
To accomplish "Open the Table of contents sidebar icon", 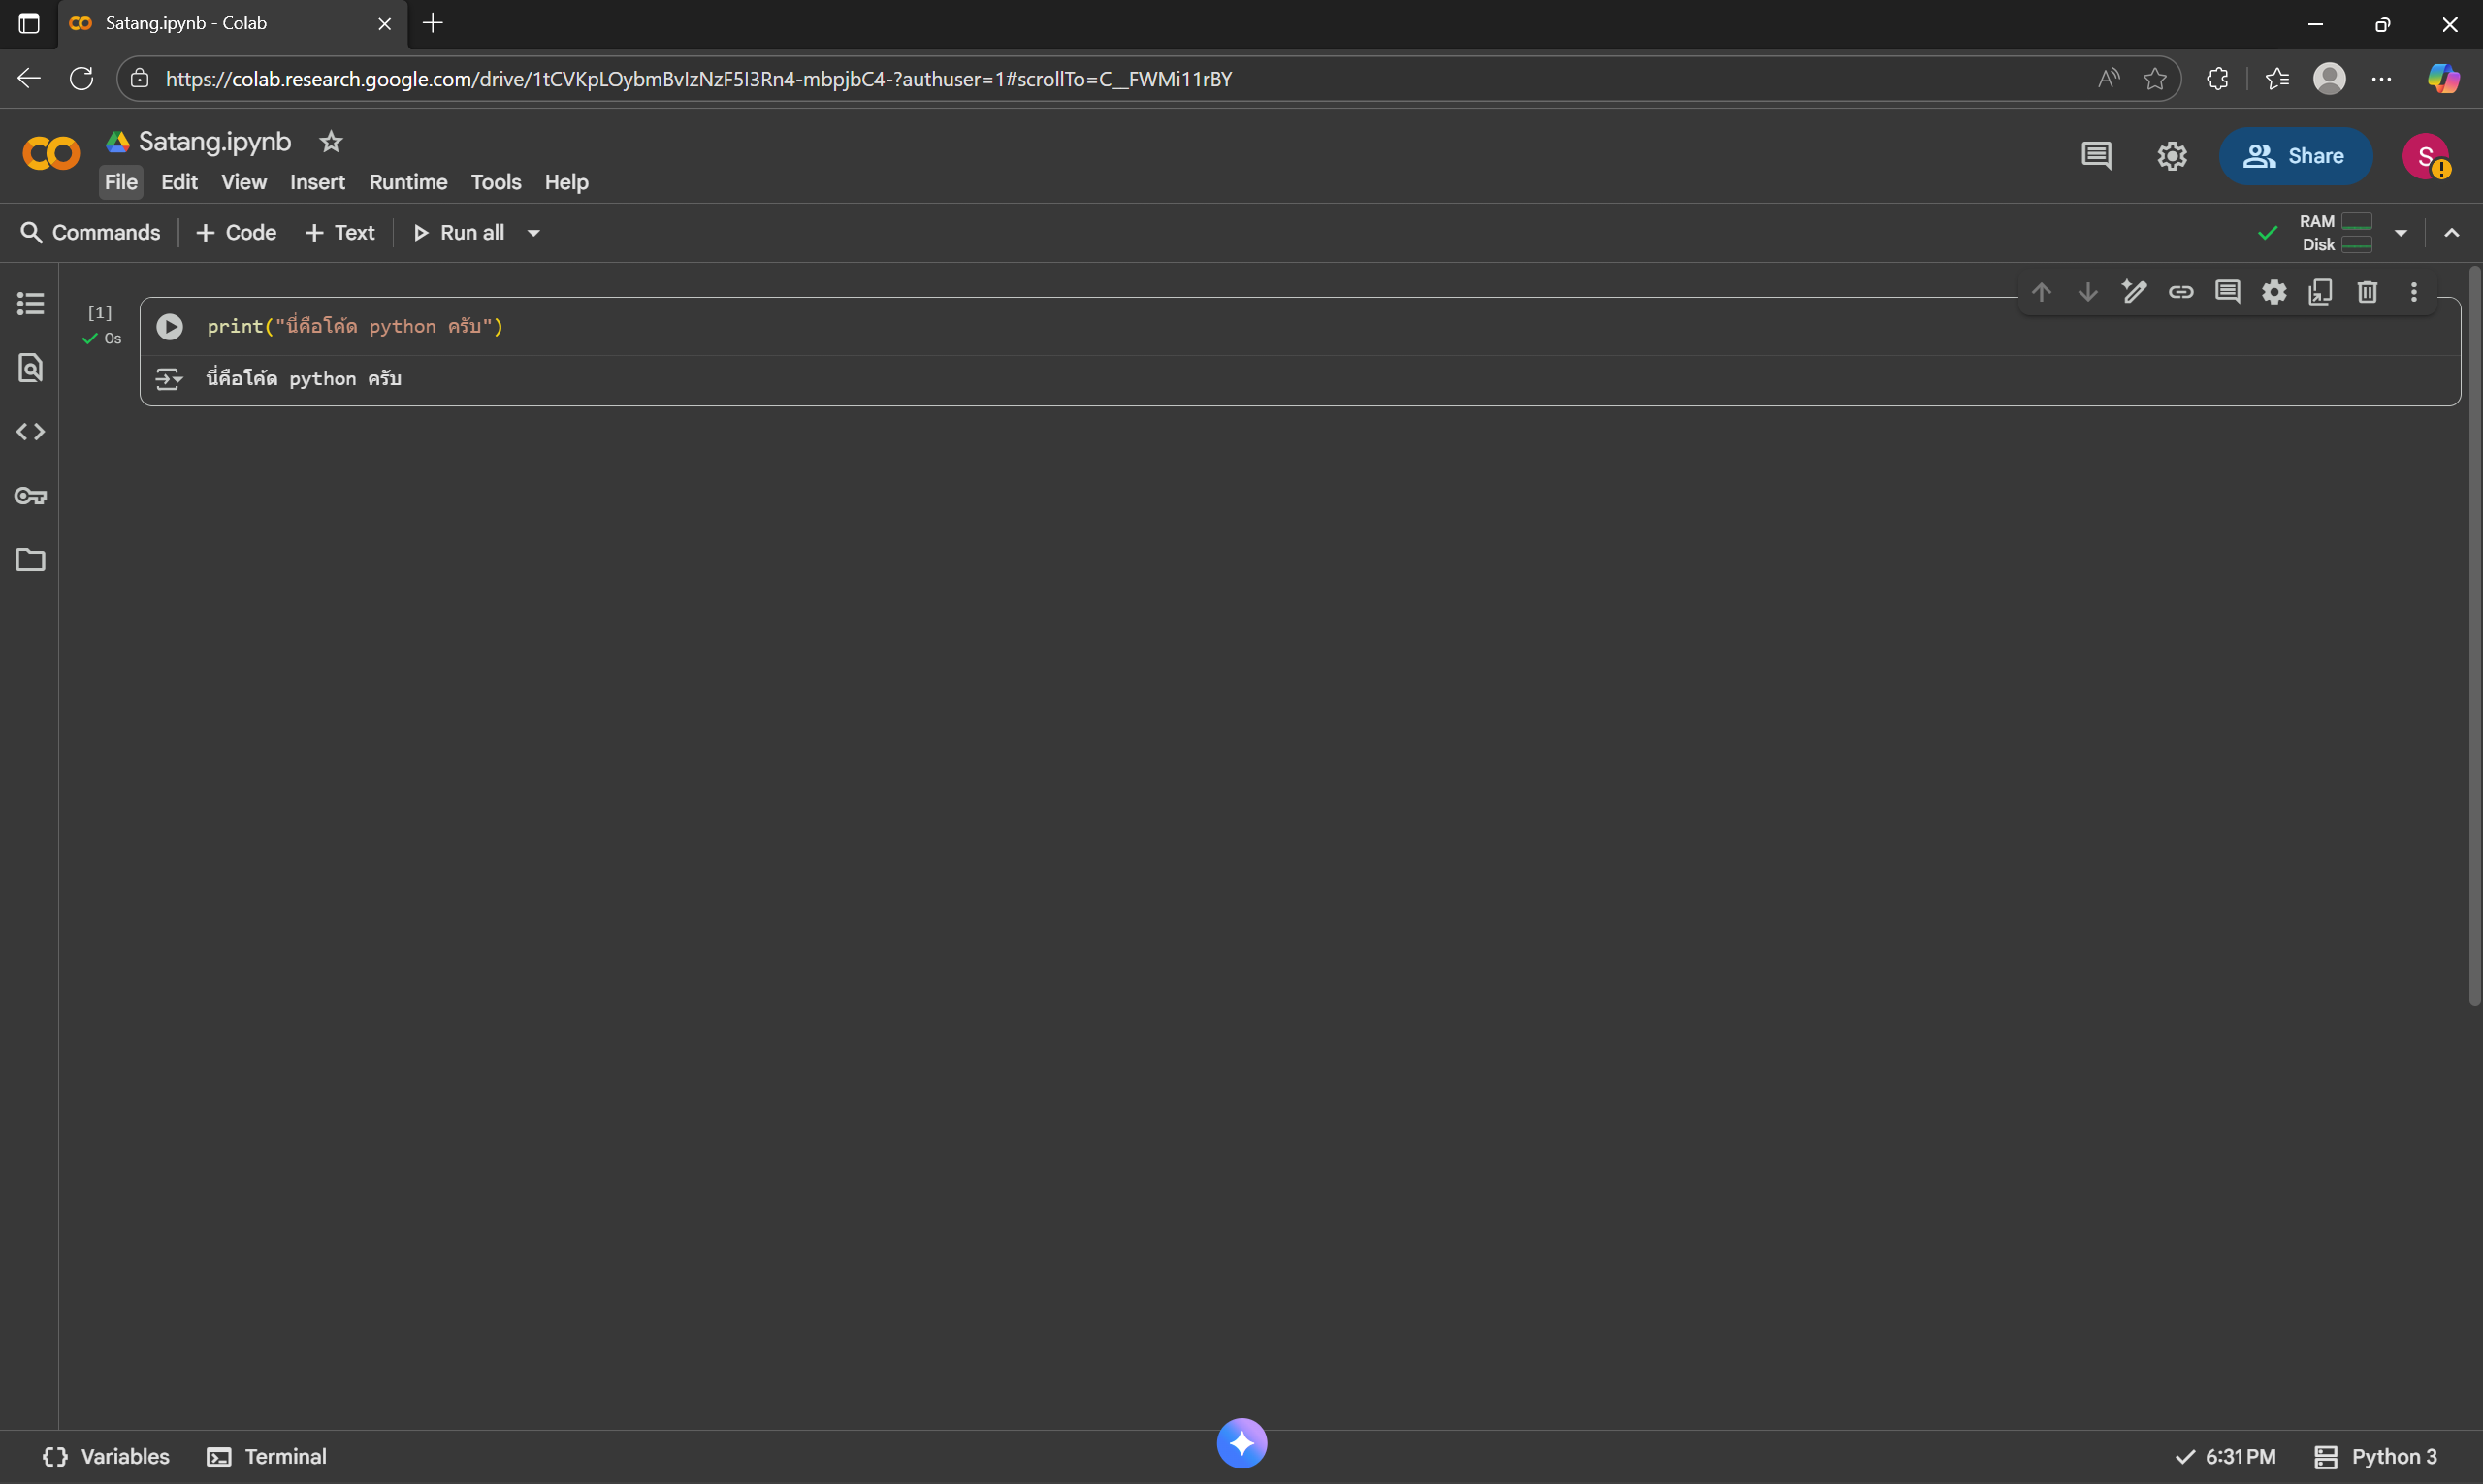I will tap(30, 303).
